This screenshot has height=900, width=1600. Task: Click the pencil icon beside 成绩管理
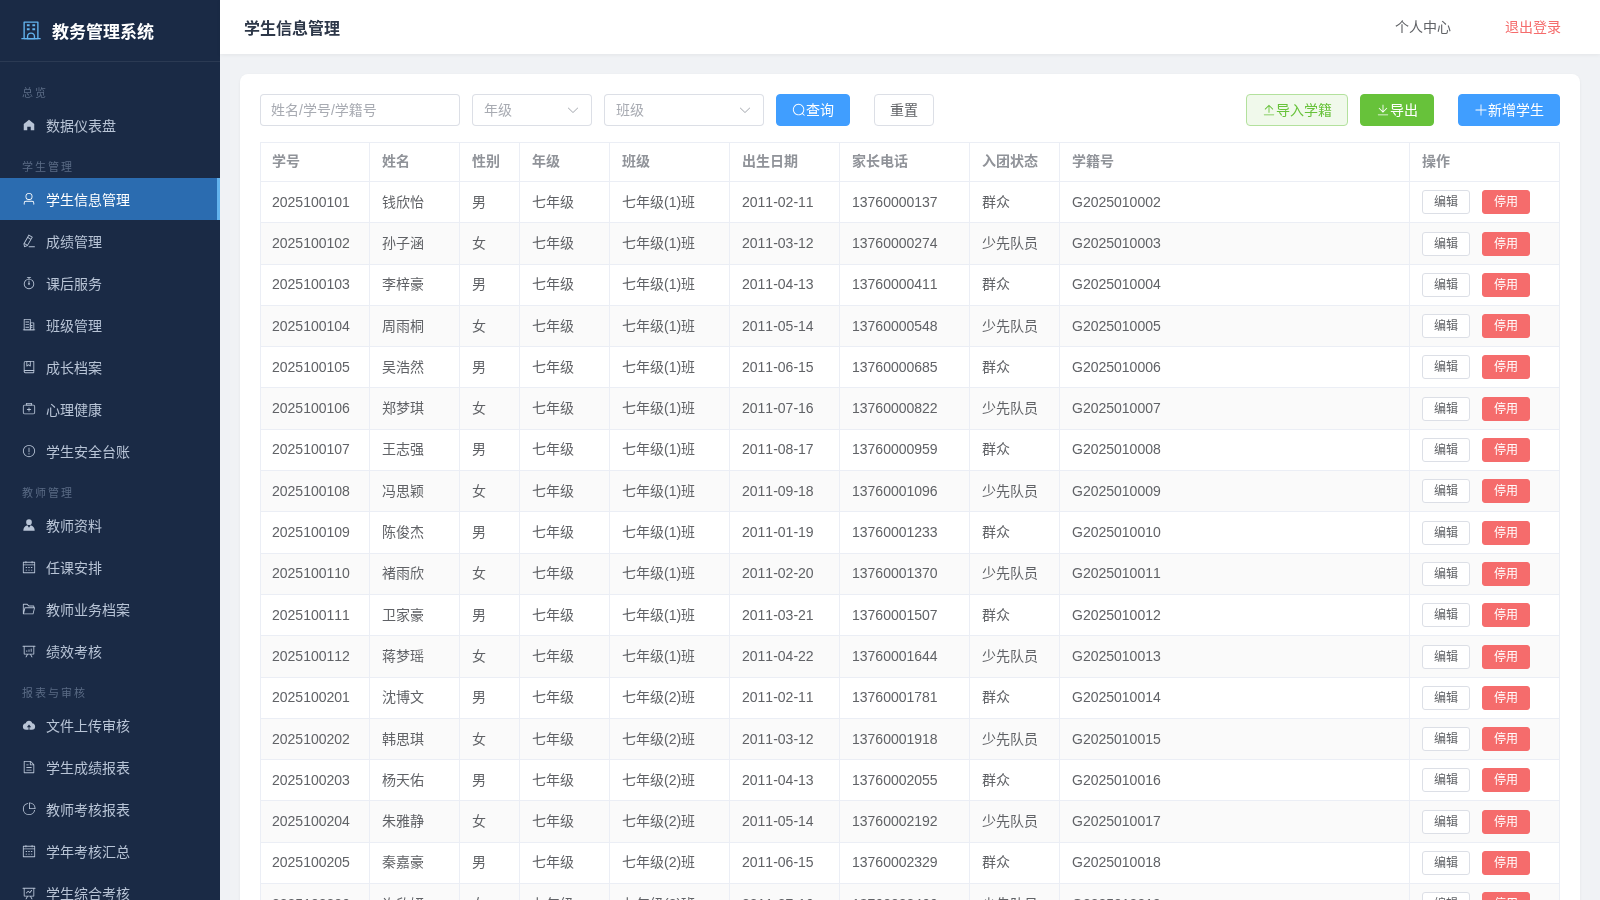[x=29, y=242]
